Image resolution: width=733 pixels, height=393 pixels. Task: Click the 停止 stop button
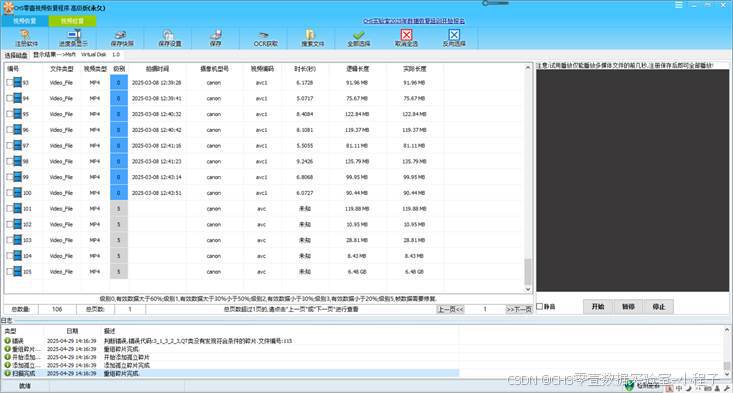[659, 307]
